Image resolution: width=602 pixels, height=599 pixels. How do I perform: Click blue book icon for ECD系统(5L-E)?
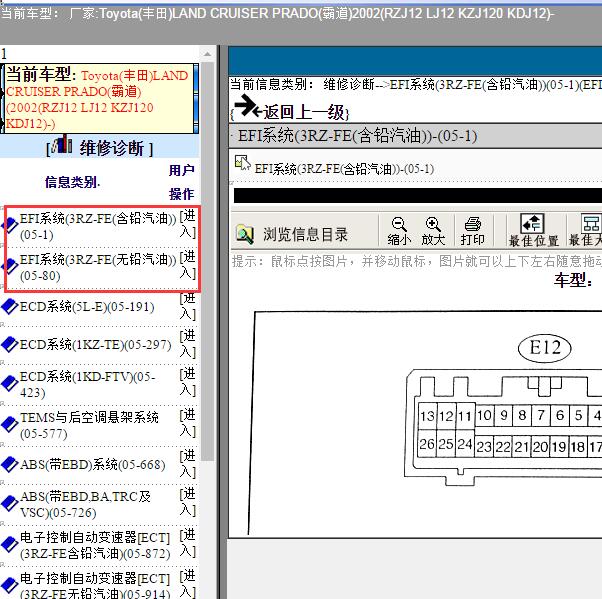pyautogui.click(x=10, y=307)
